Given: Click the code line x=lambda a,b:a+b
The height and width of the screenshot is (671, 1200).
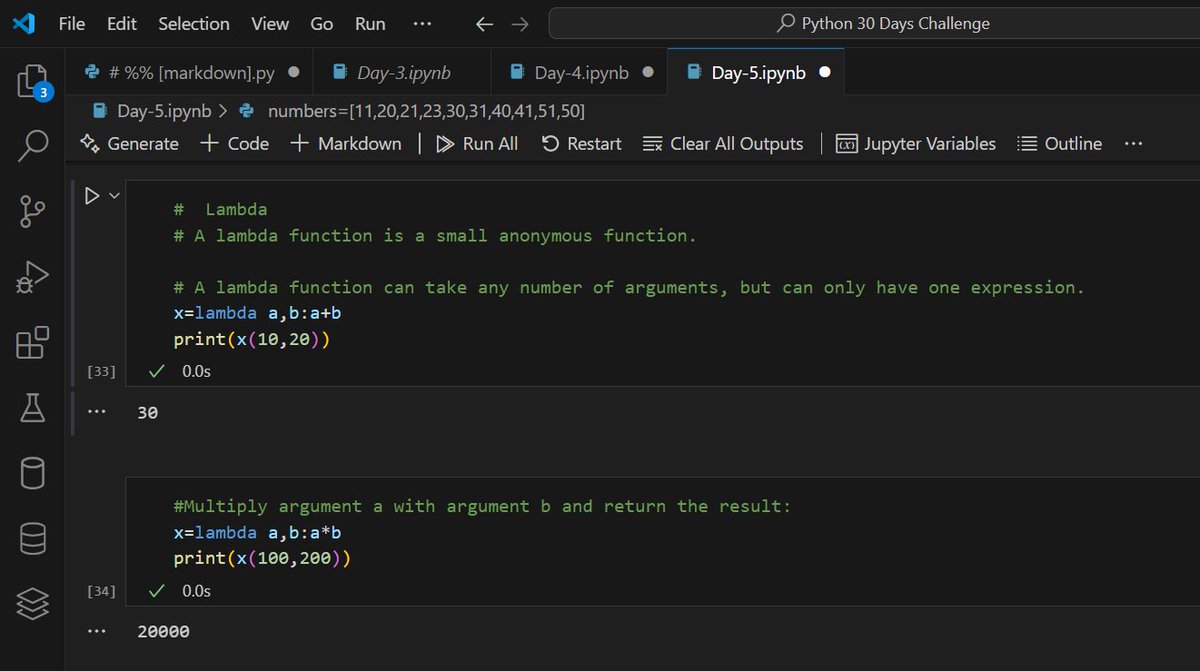Looking at the screenshot, I should point(258,313).
